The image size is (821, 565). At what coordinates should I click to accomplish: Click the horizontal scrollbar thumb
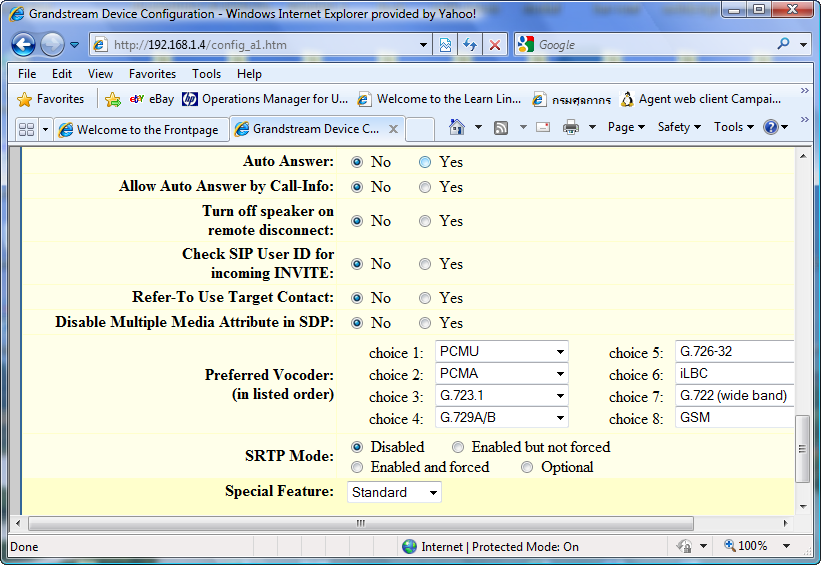tap(361, 523)
